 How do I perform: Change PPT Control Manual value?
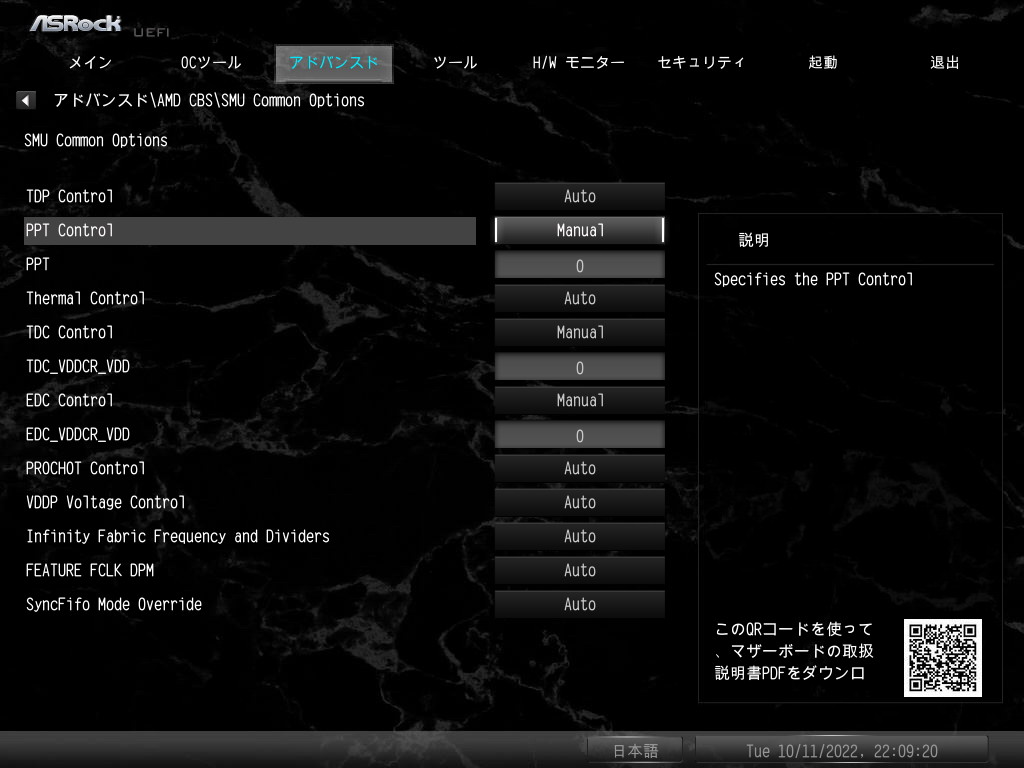580,230
